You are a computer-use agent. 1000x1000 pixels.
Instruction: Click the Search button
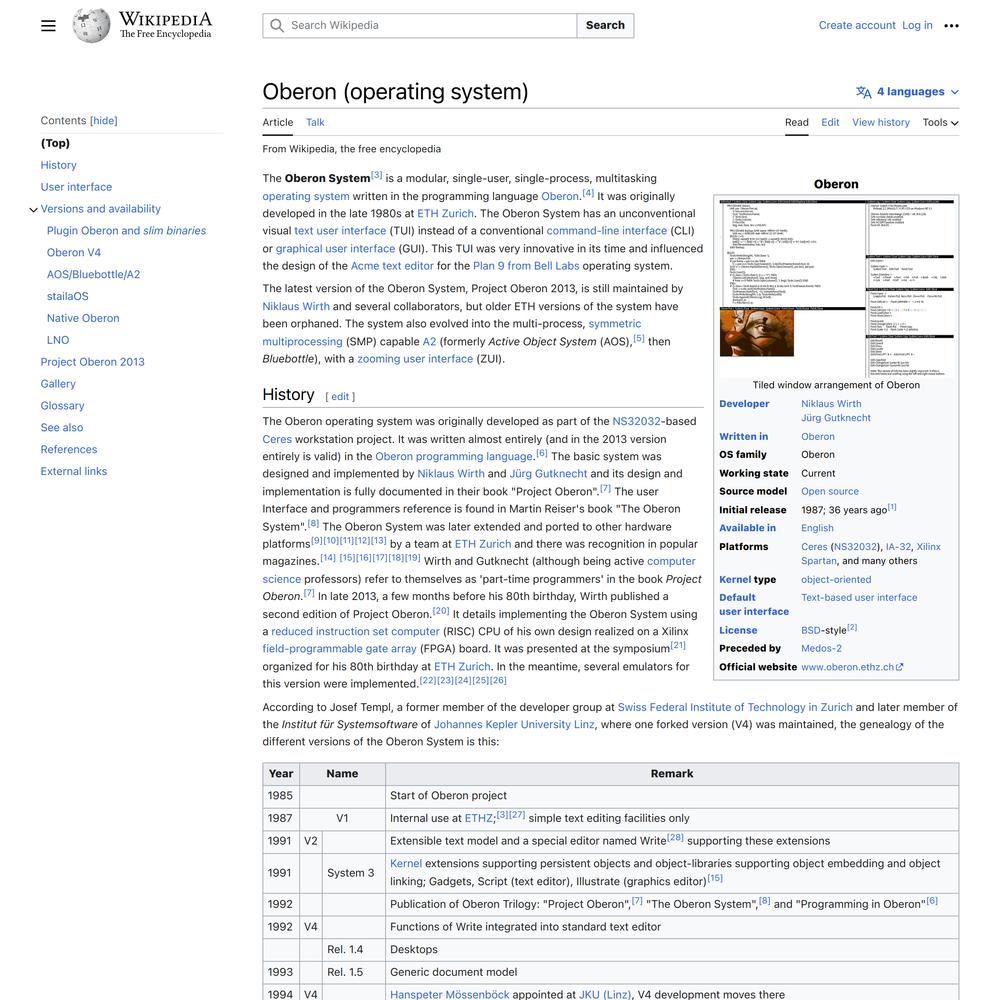point(605,26)
